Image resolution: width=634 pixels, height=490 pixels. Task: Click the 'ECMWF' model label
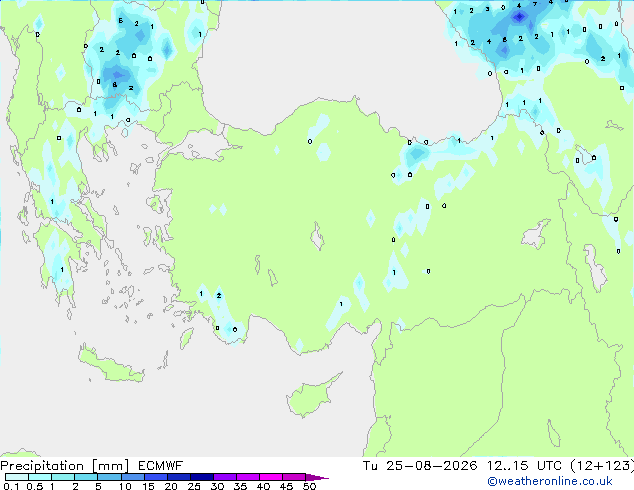[x=161, y=466]
